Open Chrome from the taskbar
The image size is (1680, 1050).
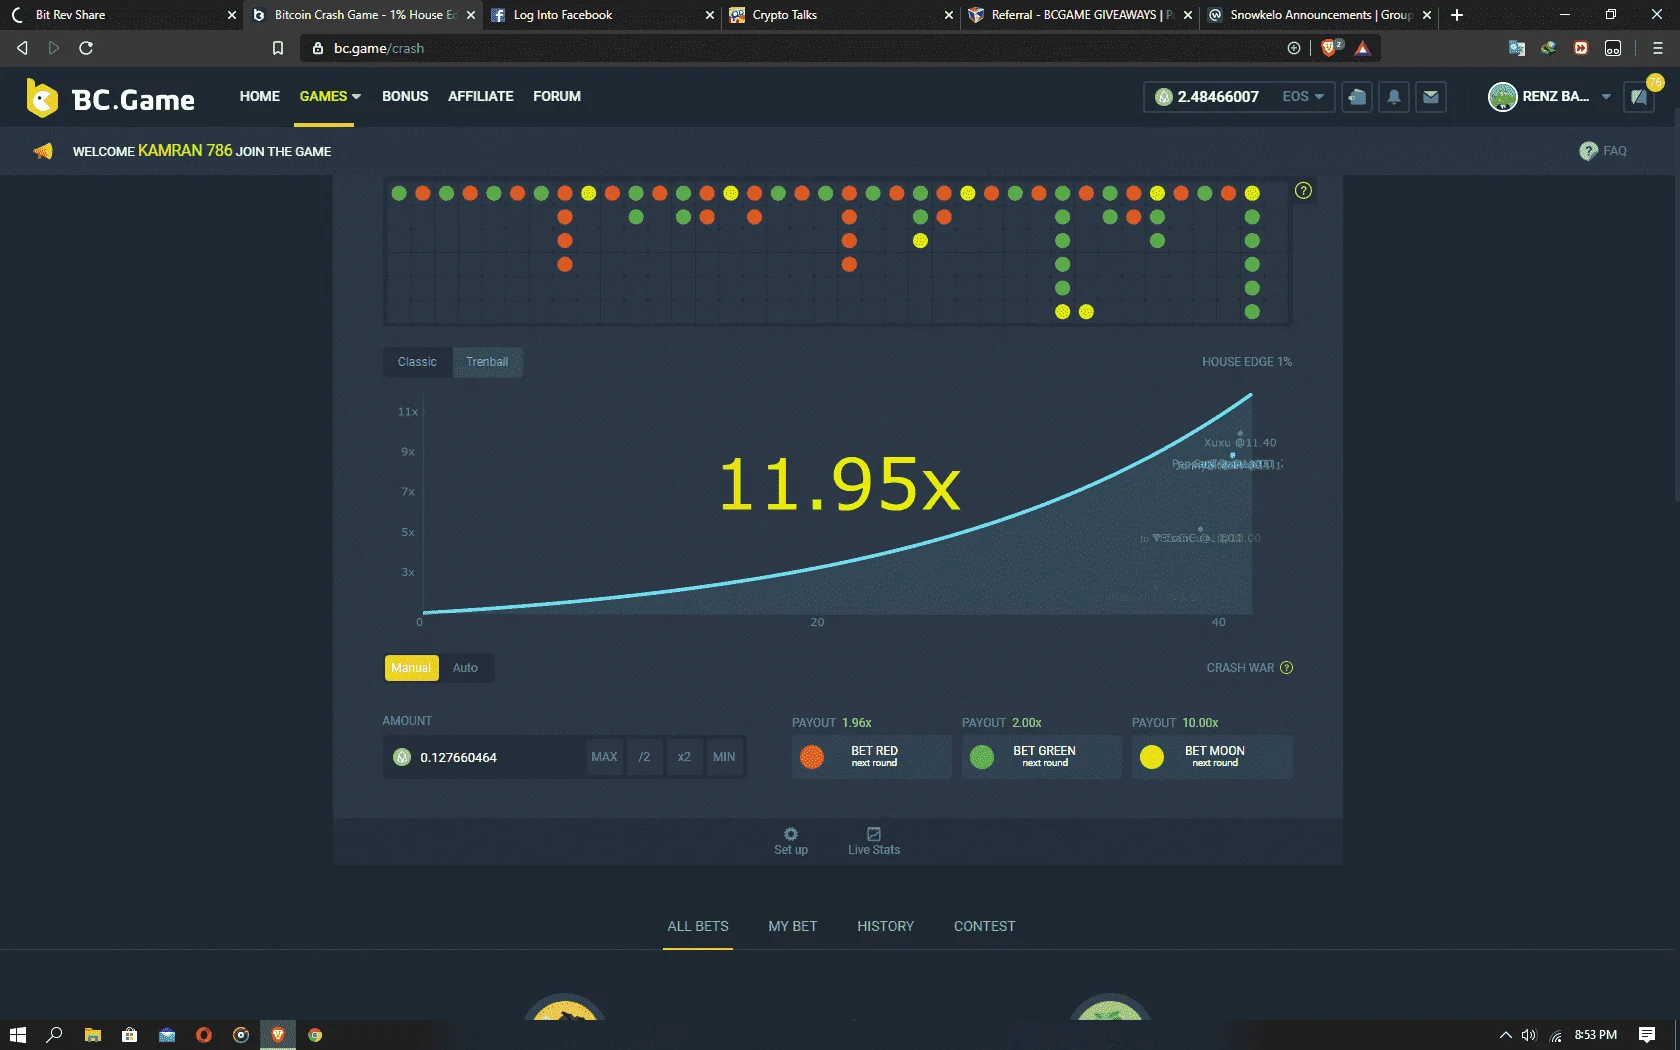point(315,1035)
